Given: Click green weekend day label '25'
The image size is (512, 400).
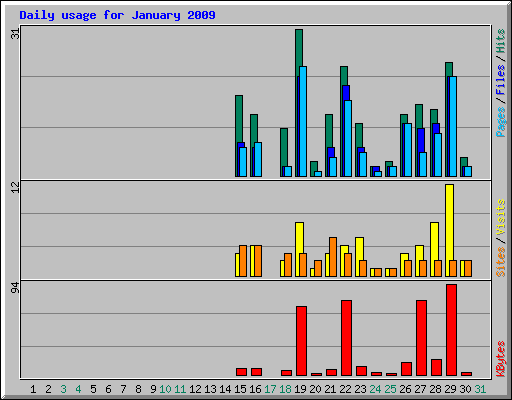Looking at the screenshot, I should [x=390, y=389].
